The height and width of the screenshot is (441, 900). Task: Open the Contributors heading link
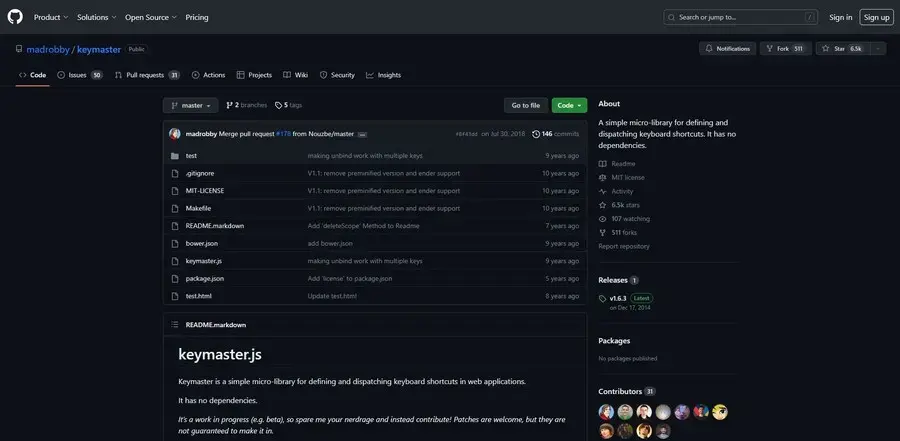tap(627, 392)
